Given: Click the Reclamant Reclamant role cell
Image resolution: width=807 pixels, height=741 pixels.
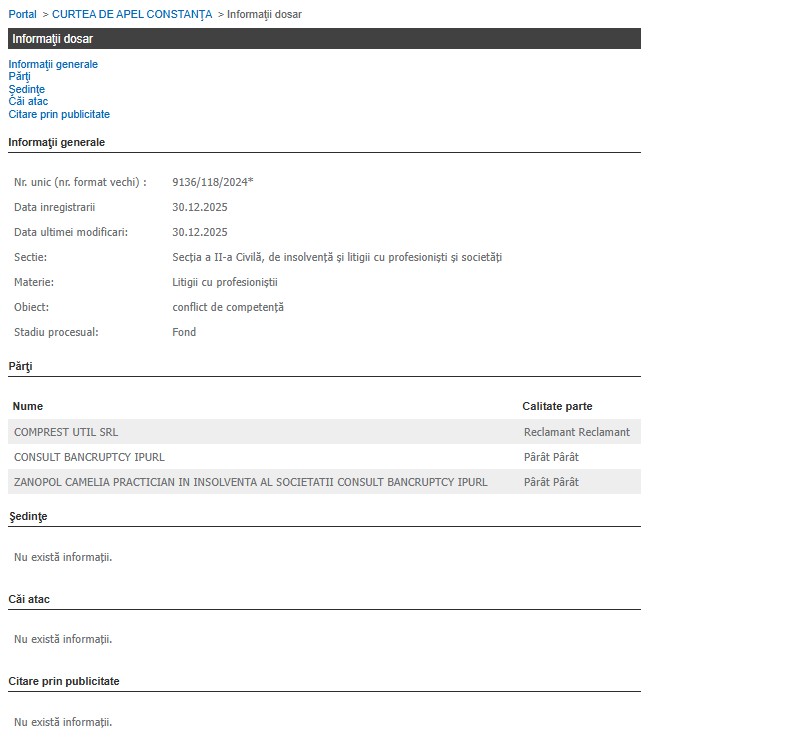Looking at the screenshot, I should click(x=576, y=432).
